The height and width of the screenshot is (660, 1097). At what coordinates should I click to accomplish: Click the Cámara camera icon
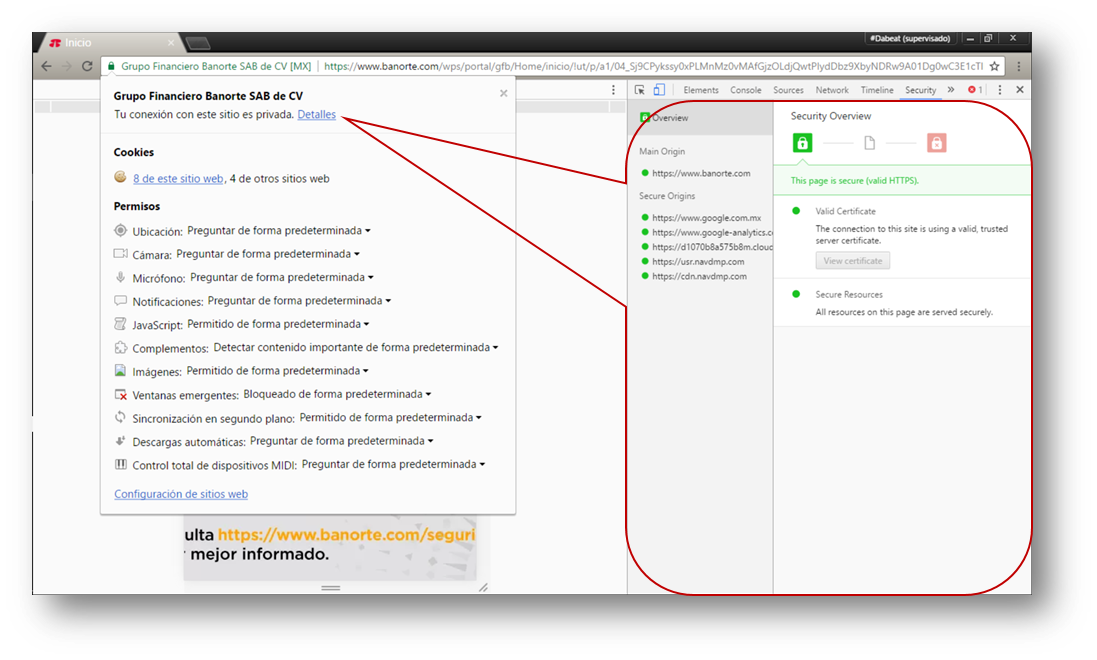click(120, 253)
